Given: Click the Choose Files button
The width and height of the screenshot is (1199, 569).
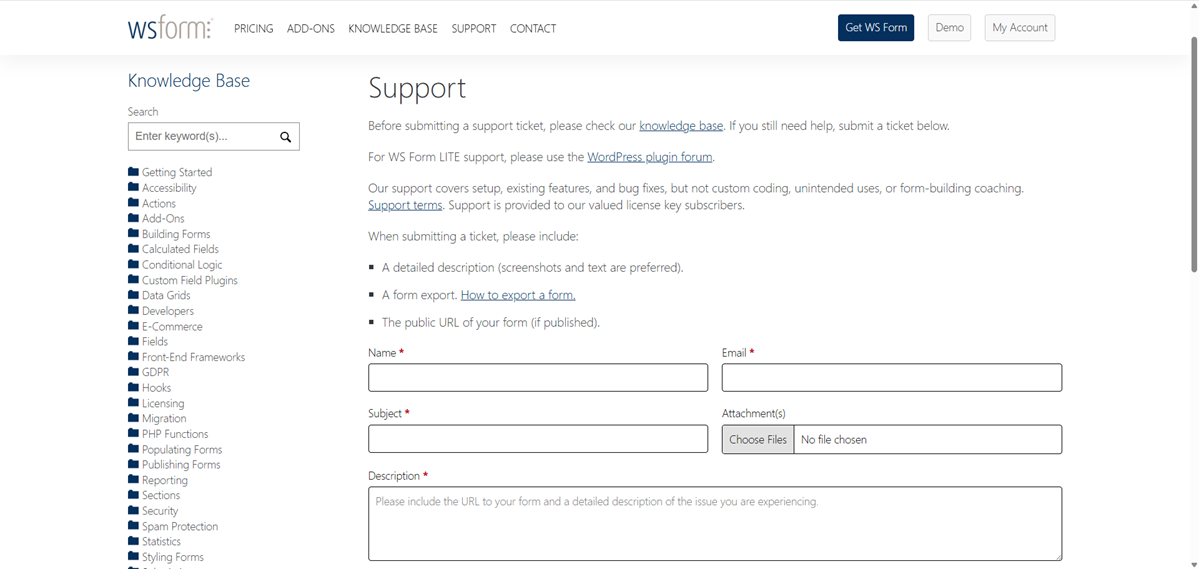Looking at the screenshot, I should (758, 439).
